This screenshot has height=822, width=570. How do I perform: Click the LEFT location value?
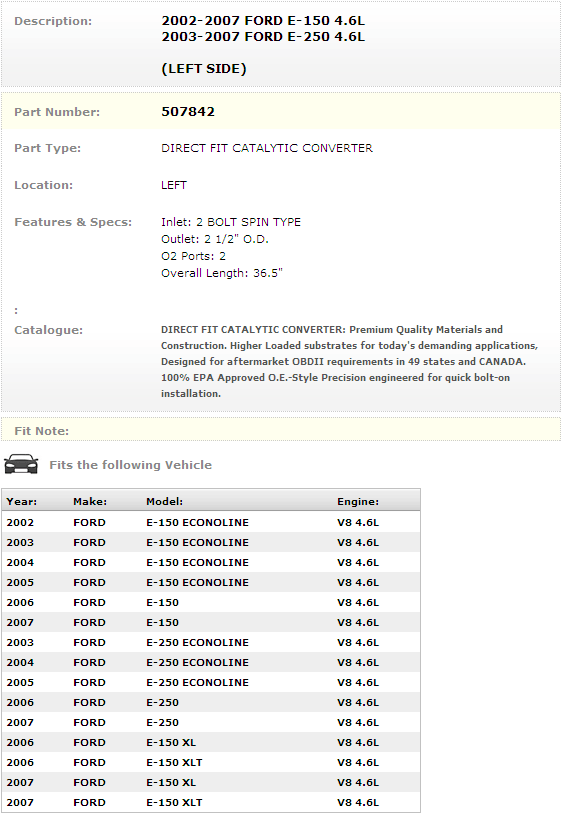tap(174, 185)
